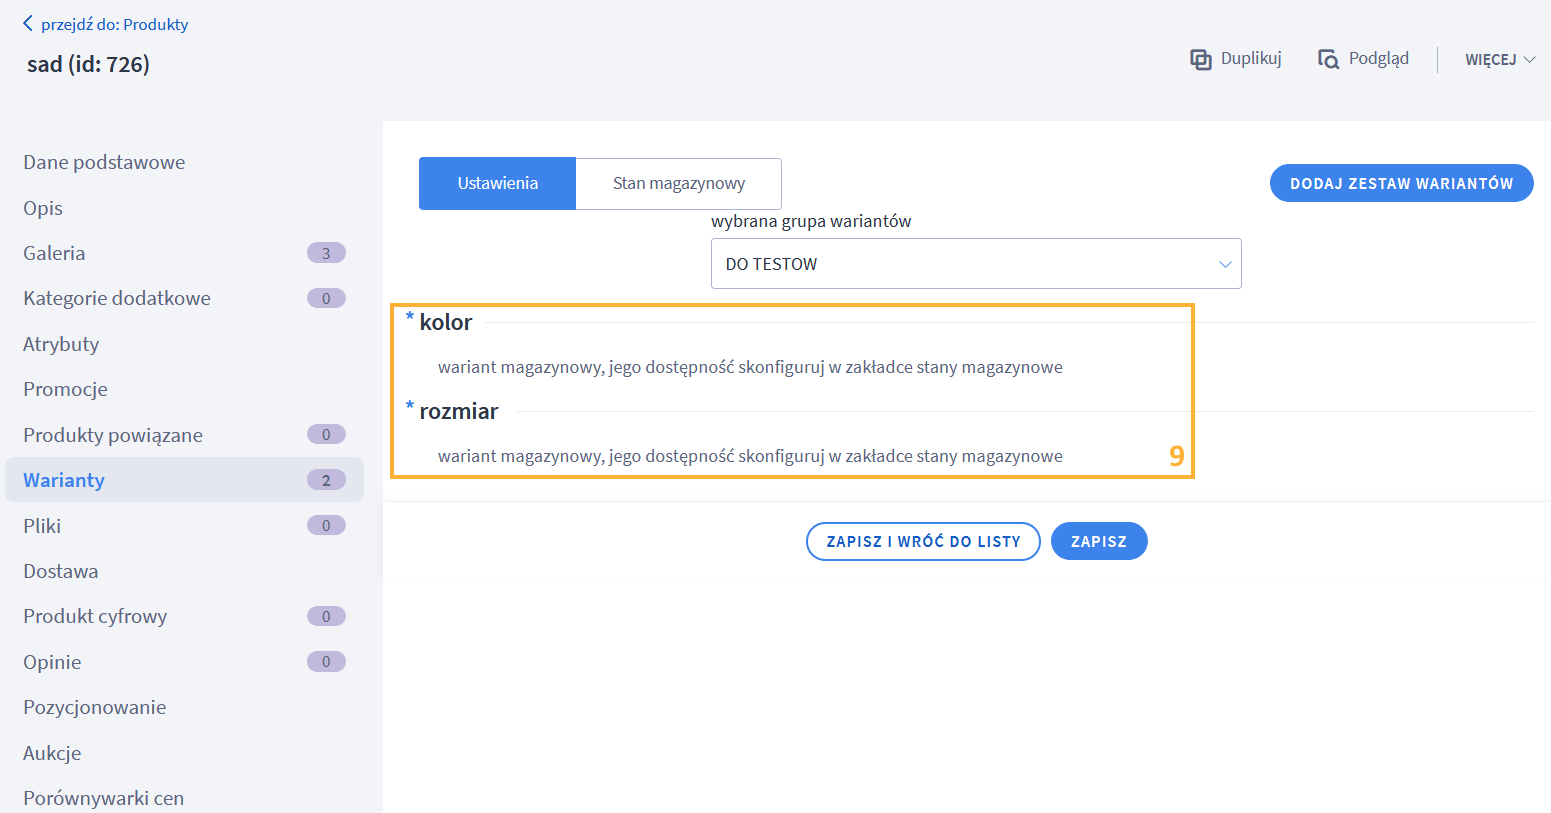The width and height of the screenshot is (1551, 813).
Task: Click the back arrow to Produkty
Action: tap(28, 24)
